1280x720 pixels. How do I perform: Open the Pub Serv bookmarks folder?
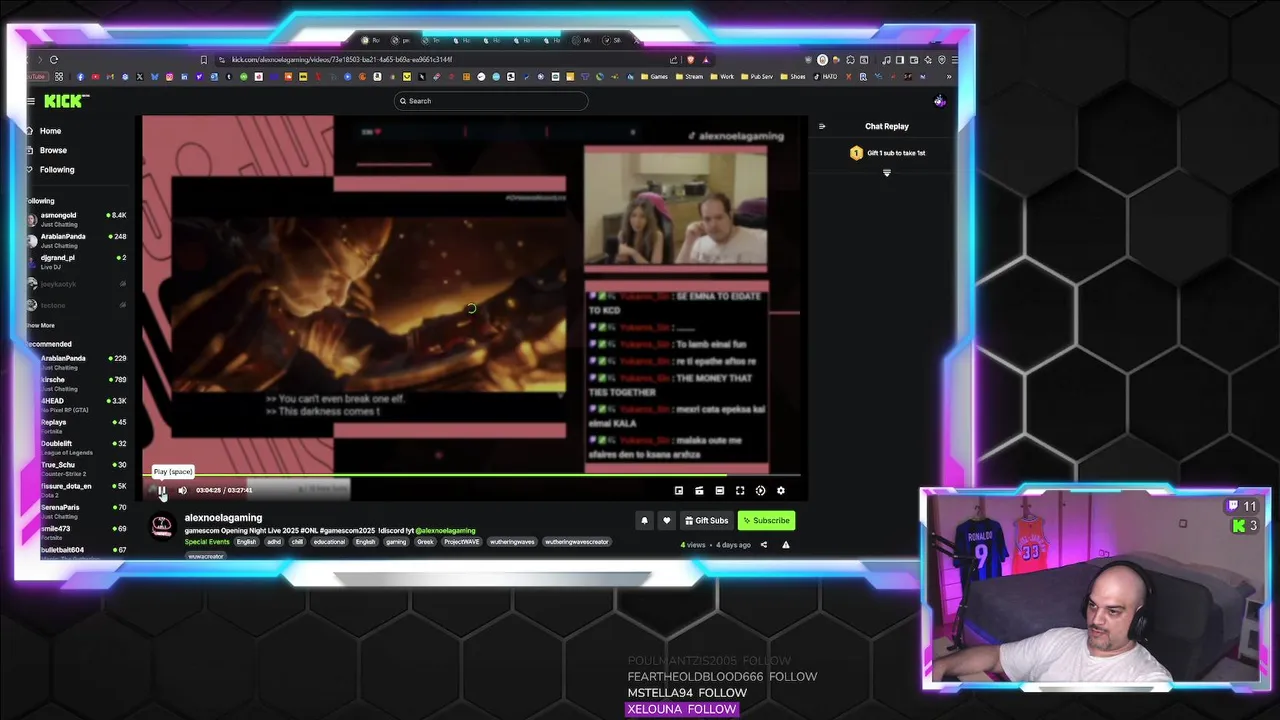pos(757,77)
